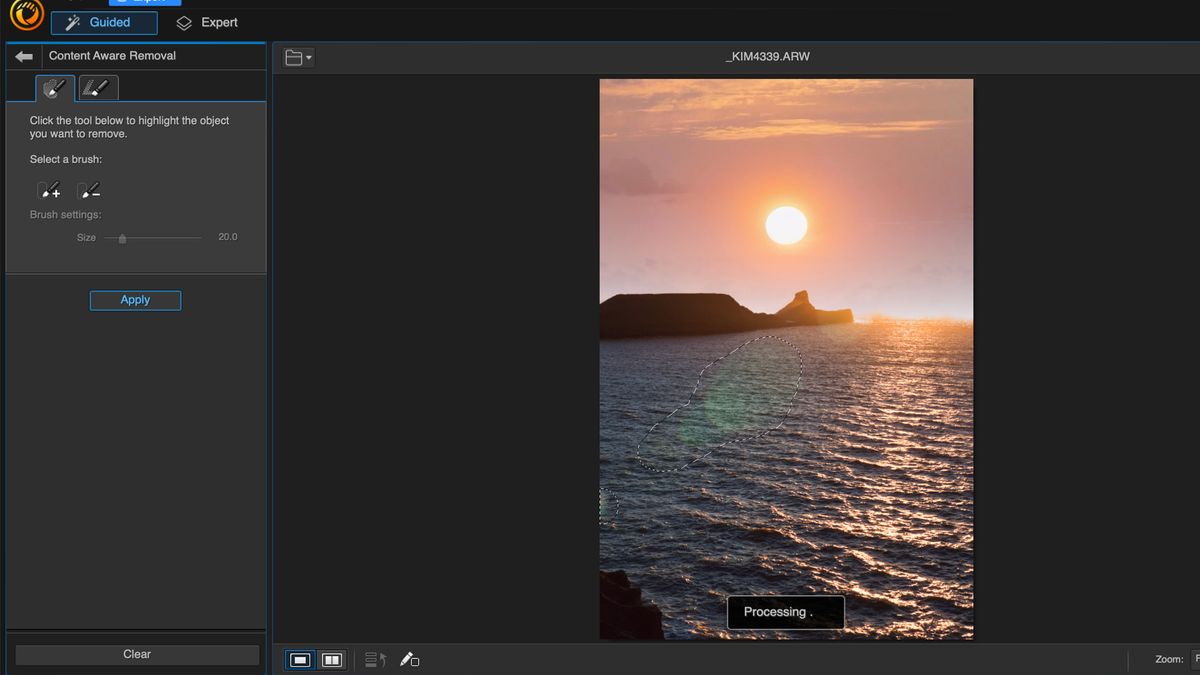This screenshot has height=675, width=1200.
Task: Click the _KIM4339.ARW image preview
Action: 785,360
